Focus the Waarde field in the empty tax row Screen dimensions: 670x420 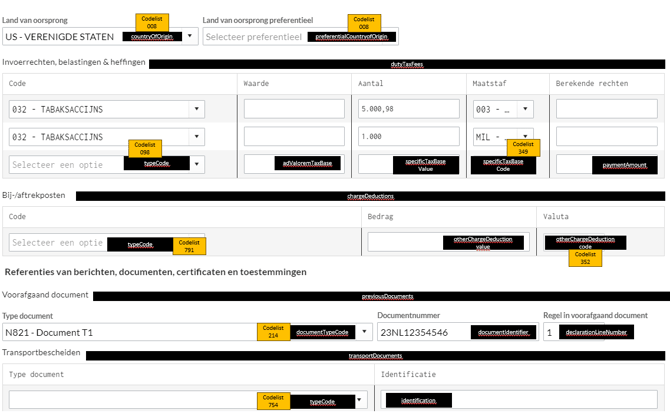[294, 164]
